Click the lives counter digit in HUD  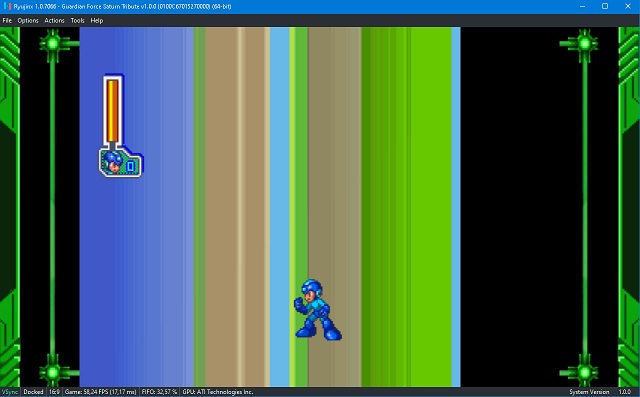[130, 166]
